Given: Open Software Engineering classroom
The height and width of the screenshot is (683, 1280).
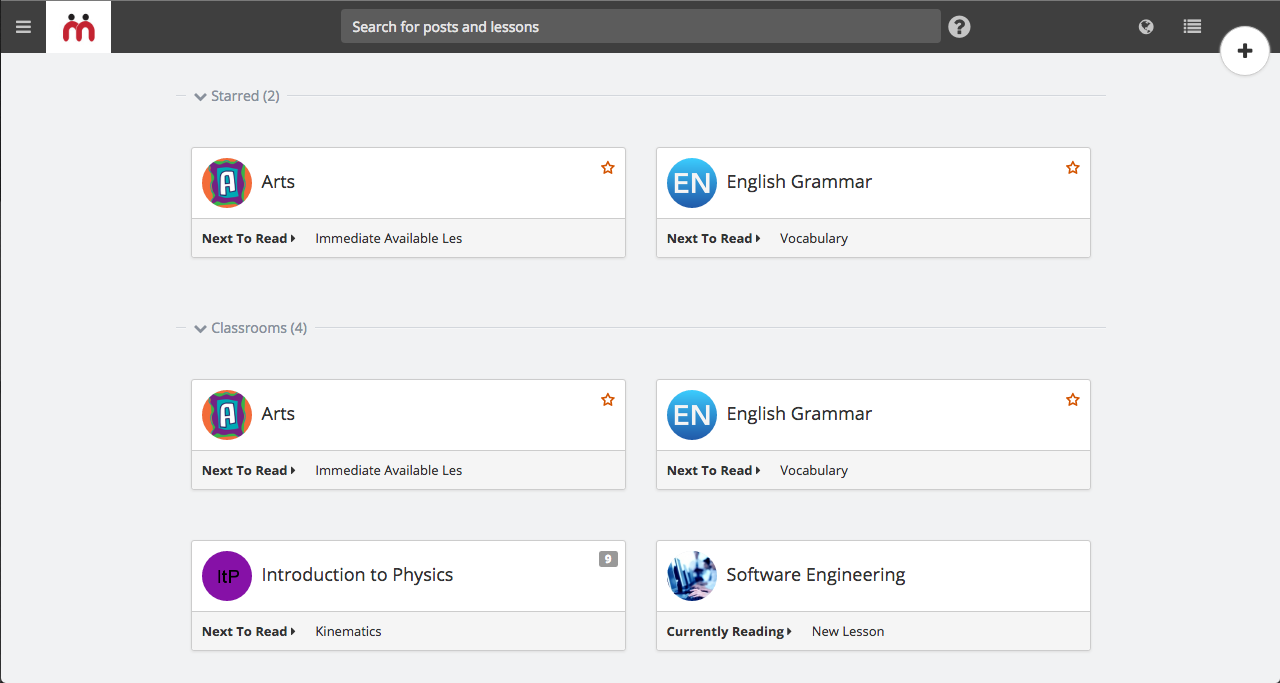Looking at the screenshot, I should tap(816, 575).
